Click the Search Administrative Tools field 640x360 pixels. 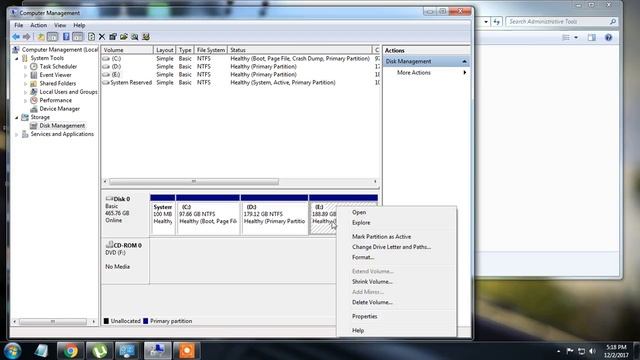point(561,22)
